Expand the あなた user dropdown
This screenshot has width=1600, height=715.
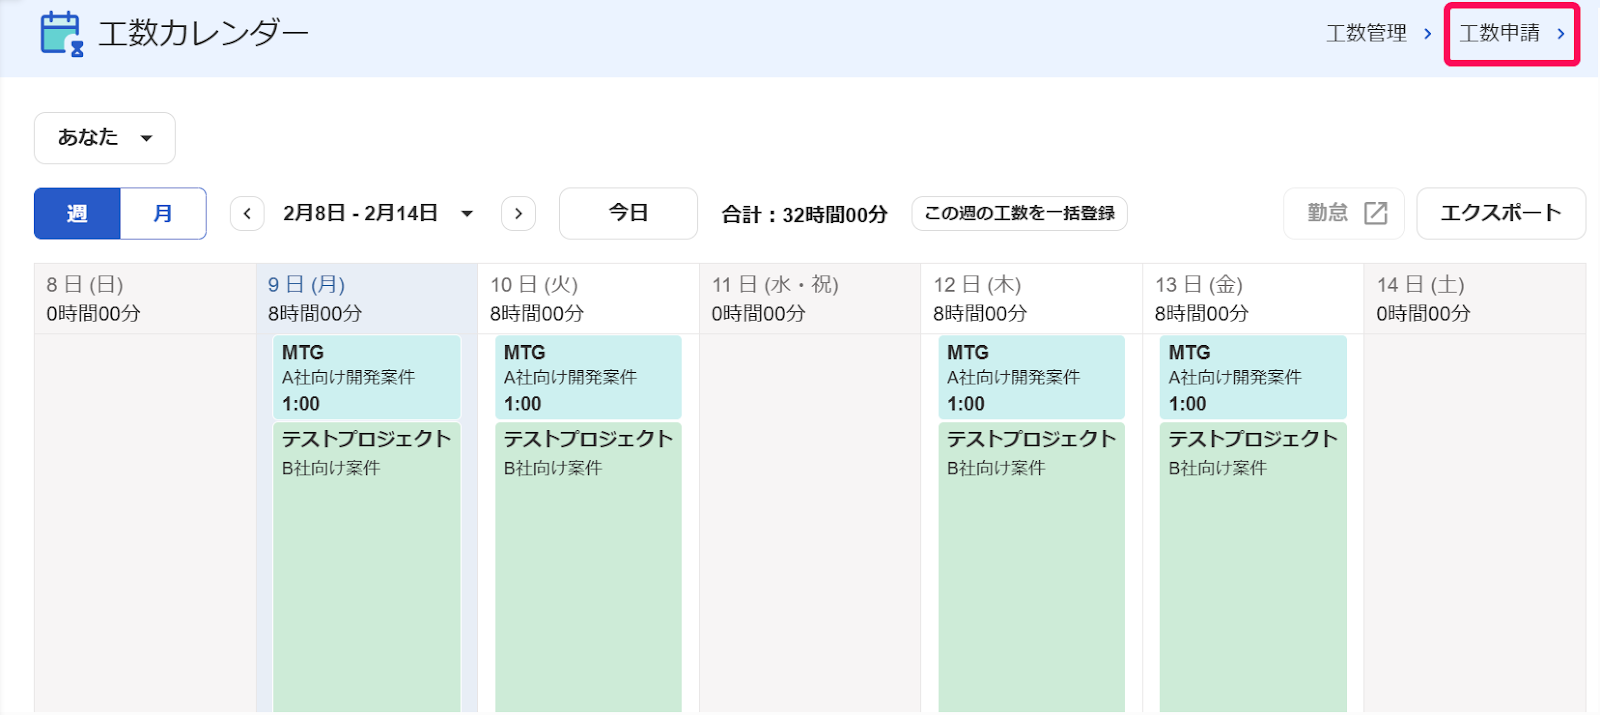(105, 138)
